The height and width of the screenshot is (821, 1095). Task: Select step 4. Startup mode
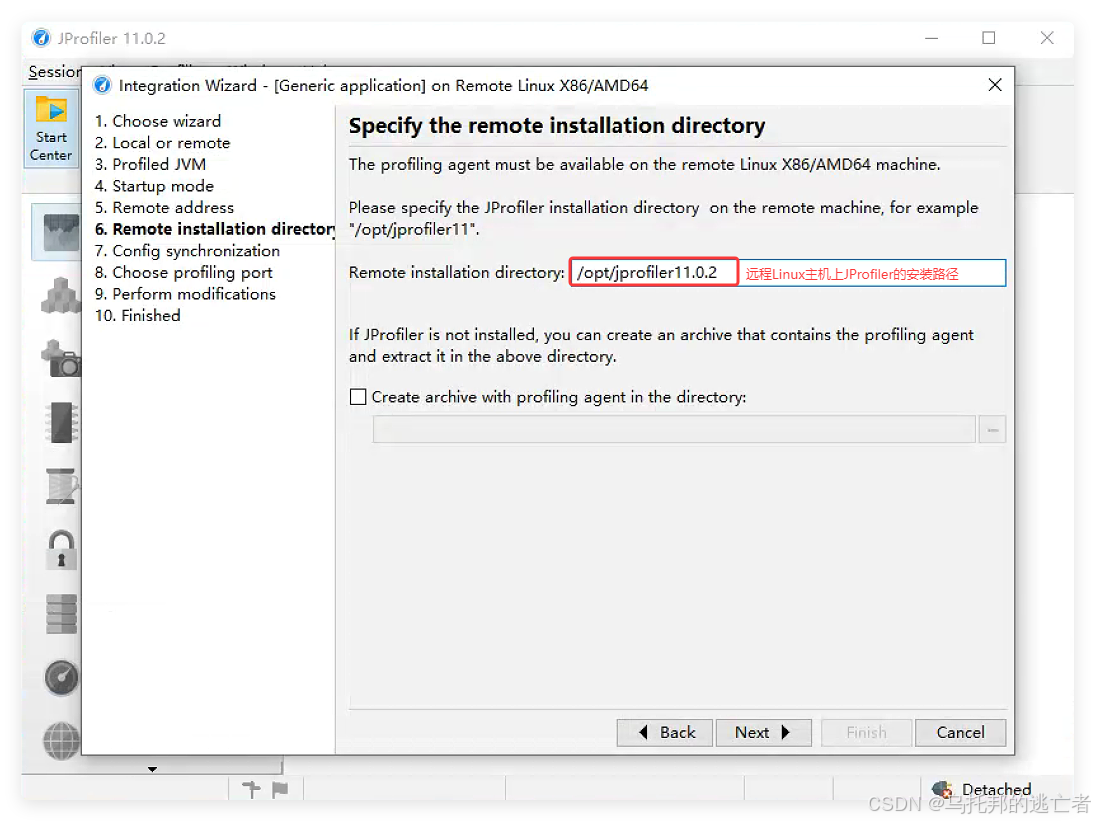click(154, 186)
